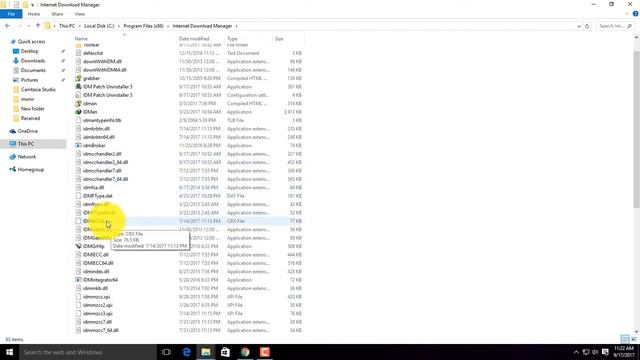Select the downlWithIDM64.dll file
The height and width of the screenshot is (360, 640).
[104, 70]
